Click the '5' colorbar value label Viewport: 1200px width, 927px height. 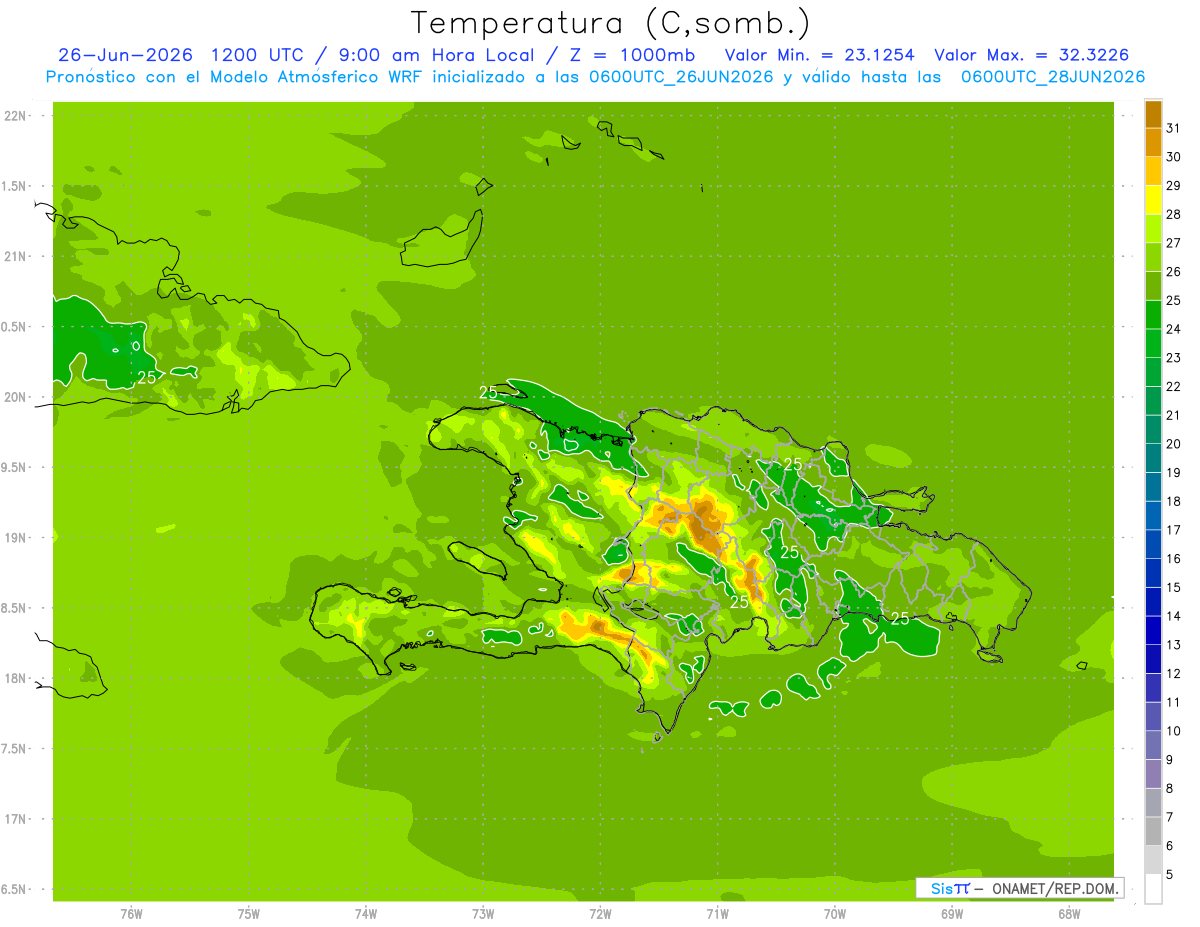(1170, 874)
